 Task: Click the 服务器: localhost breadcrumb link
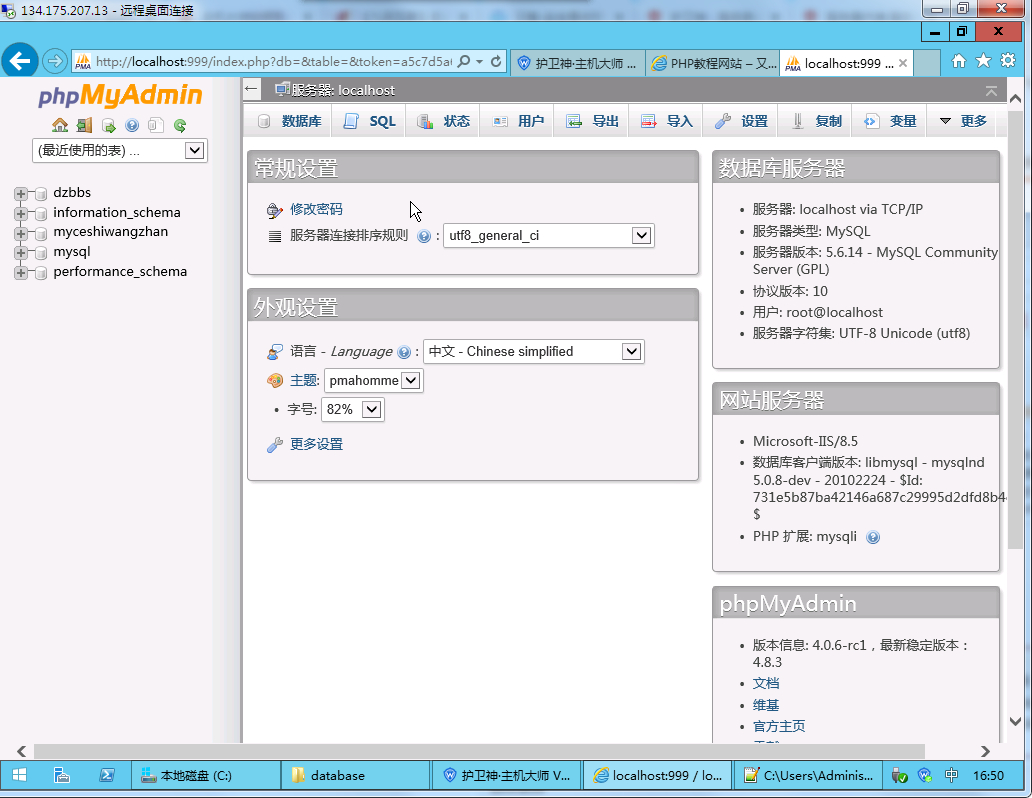click(x=343, y=90)
